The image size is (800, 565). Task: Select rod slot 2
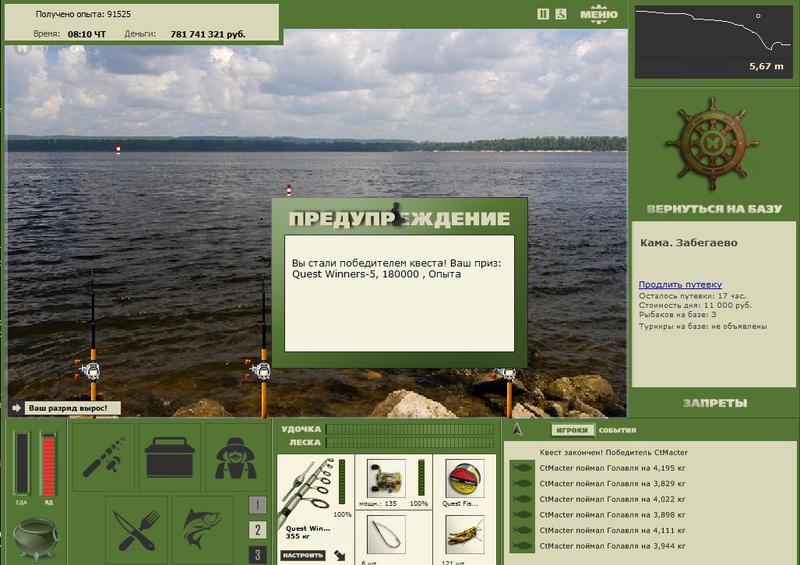257,530
